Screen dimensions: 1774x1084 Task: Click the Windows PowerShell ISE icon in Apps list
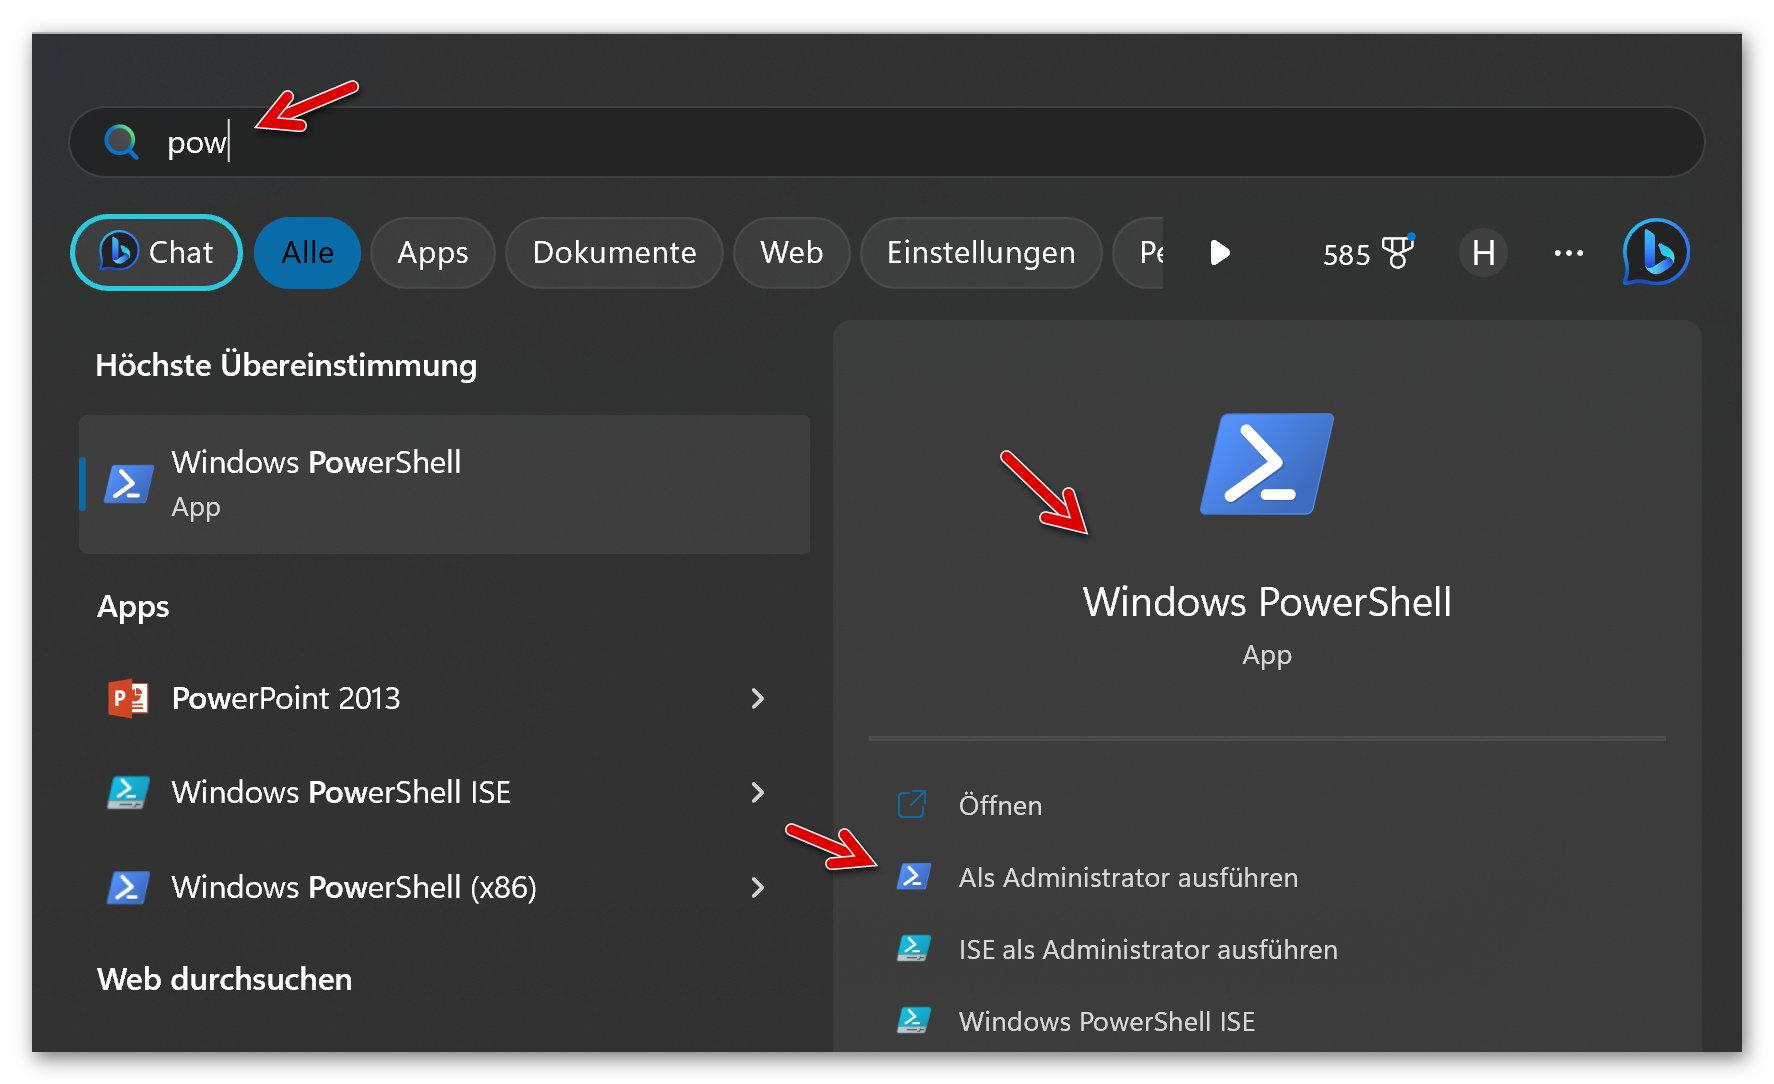(x=128, y=792)
